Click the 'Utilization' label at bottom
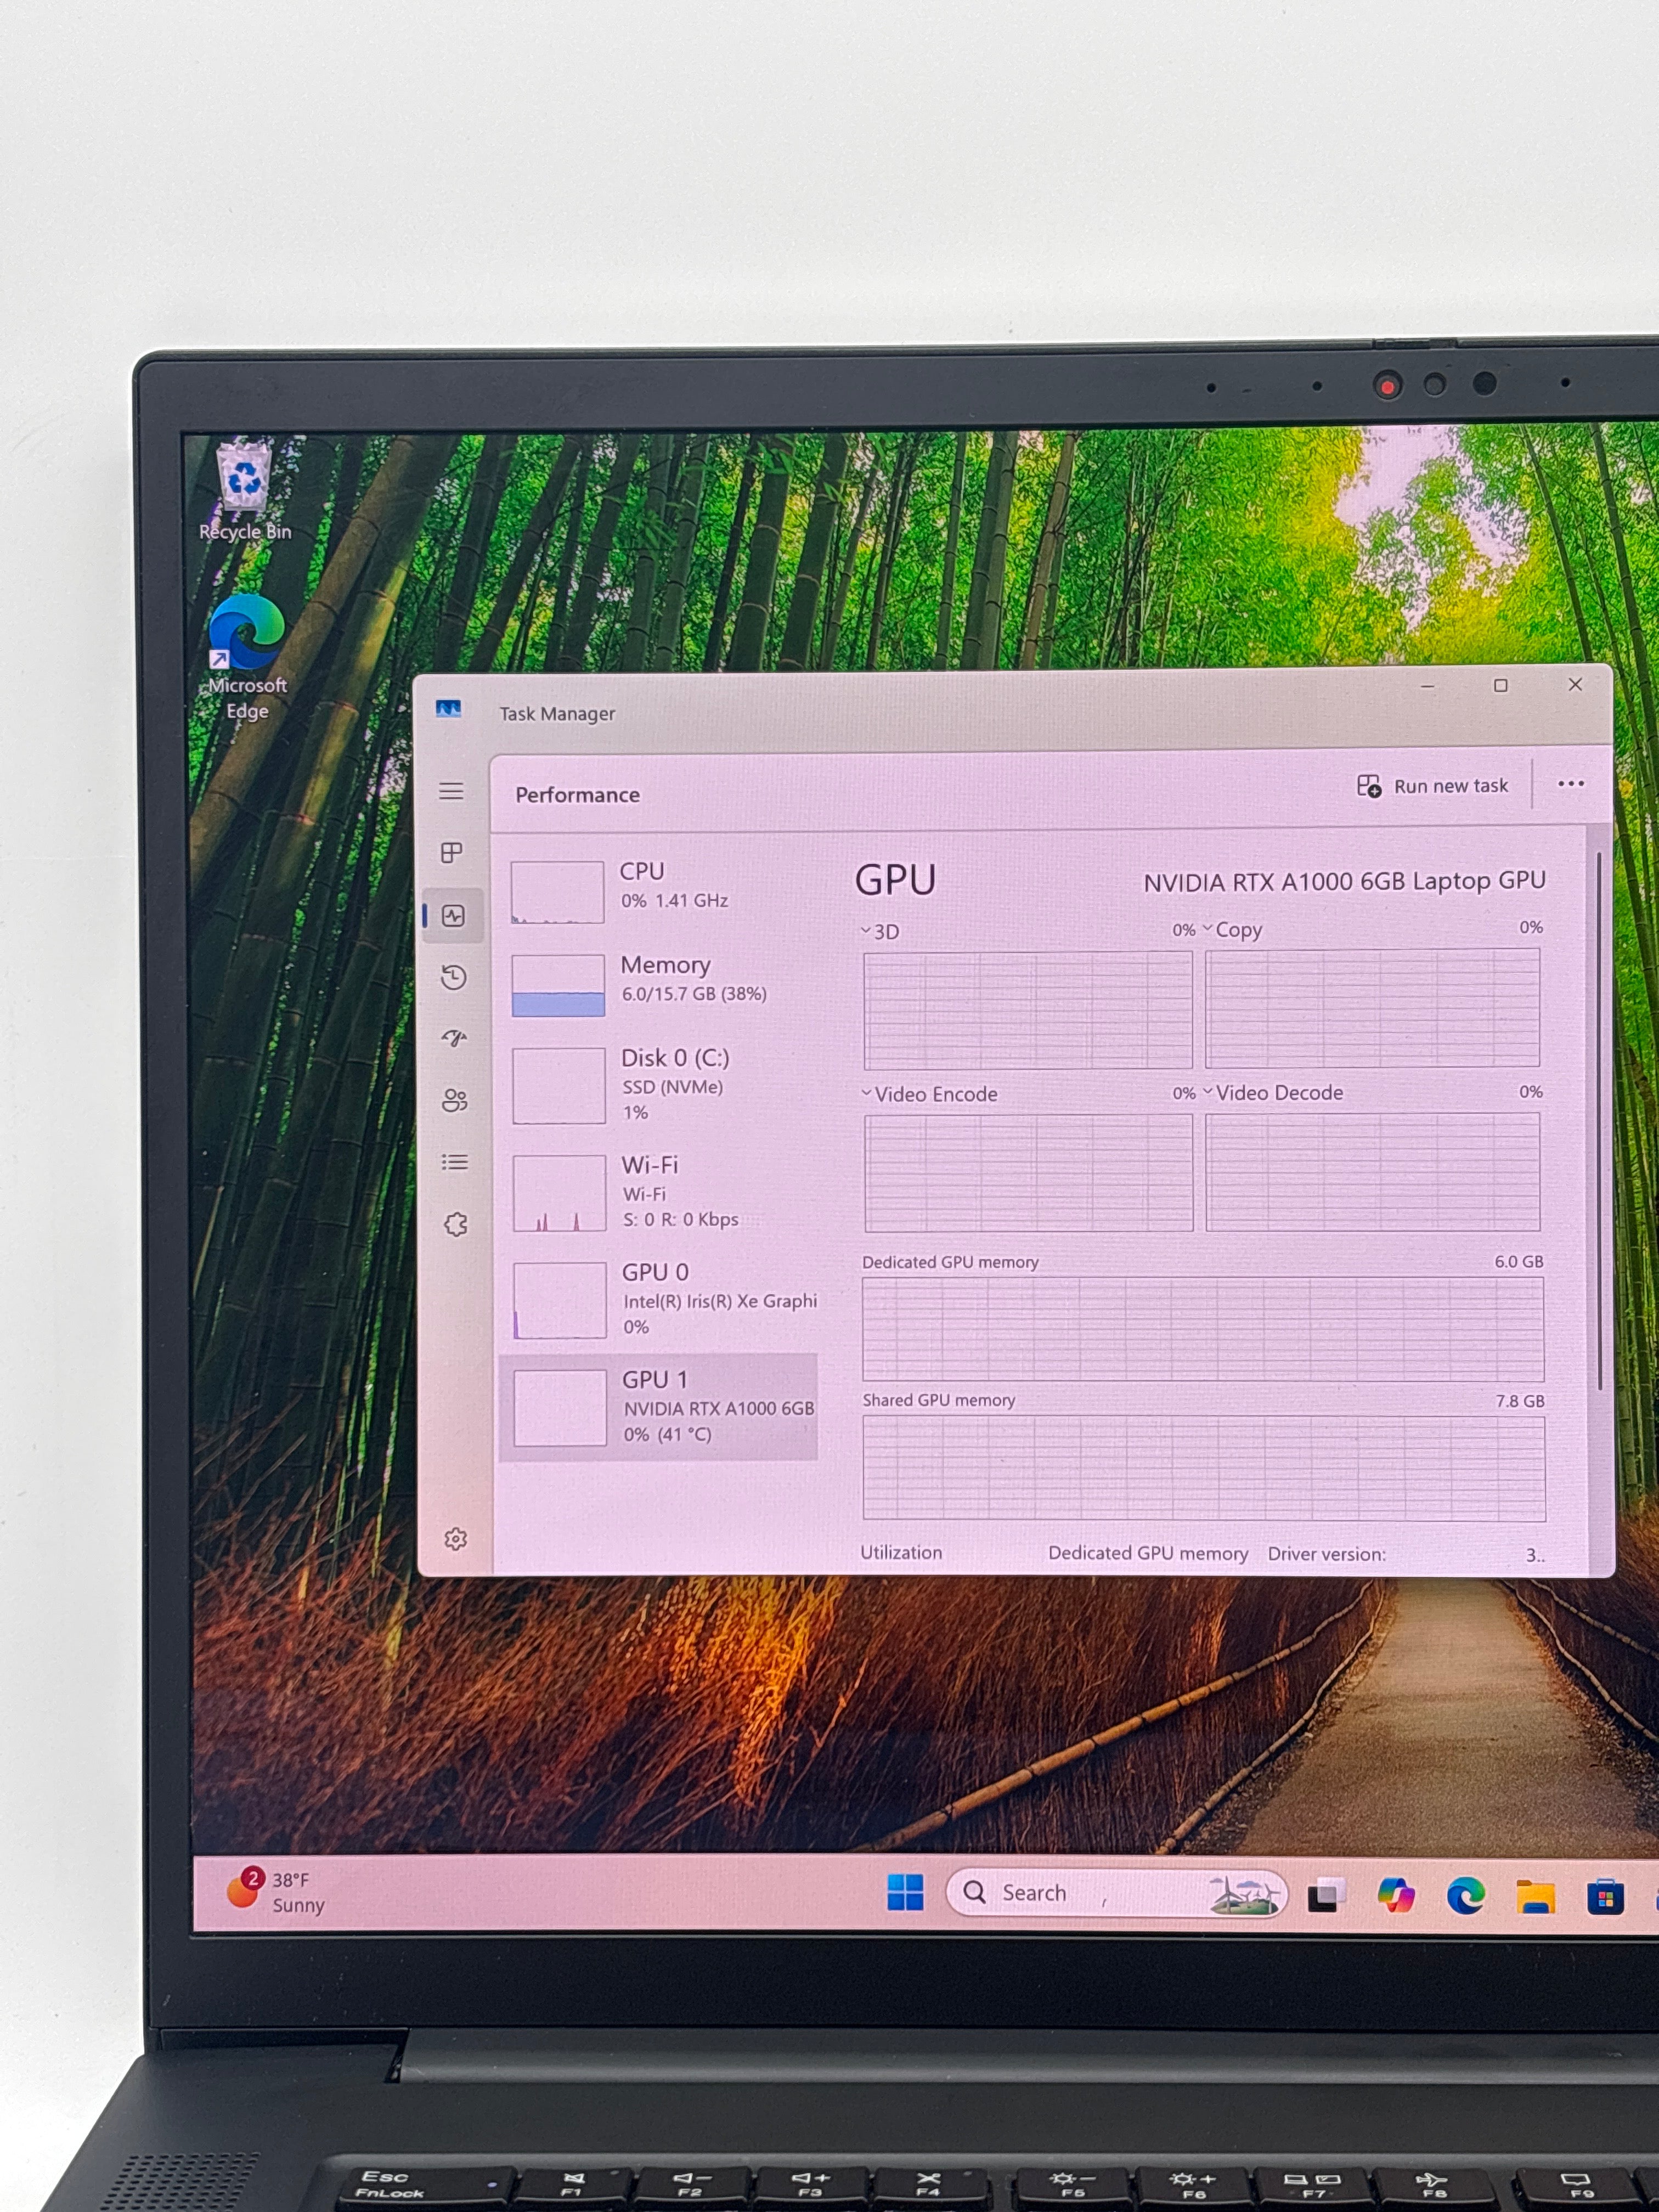Viewport: 1659px width, 2212px height. click(x=901, y=1552)
